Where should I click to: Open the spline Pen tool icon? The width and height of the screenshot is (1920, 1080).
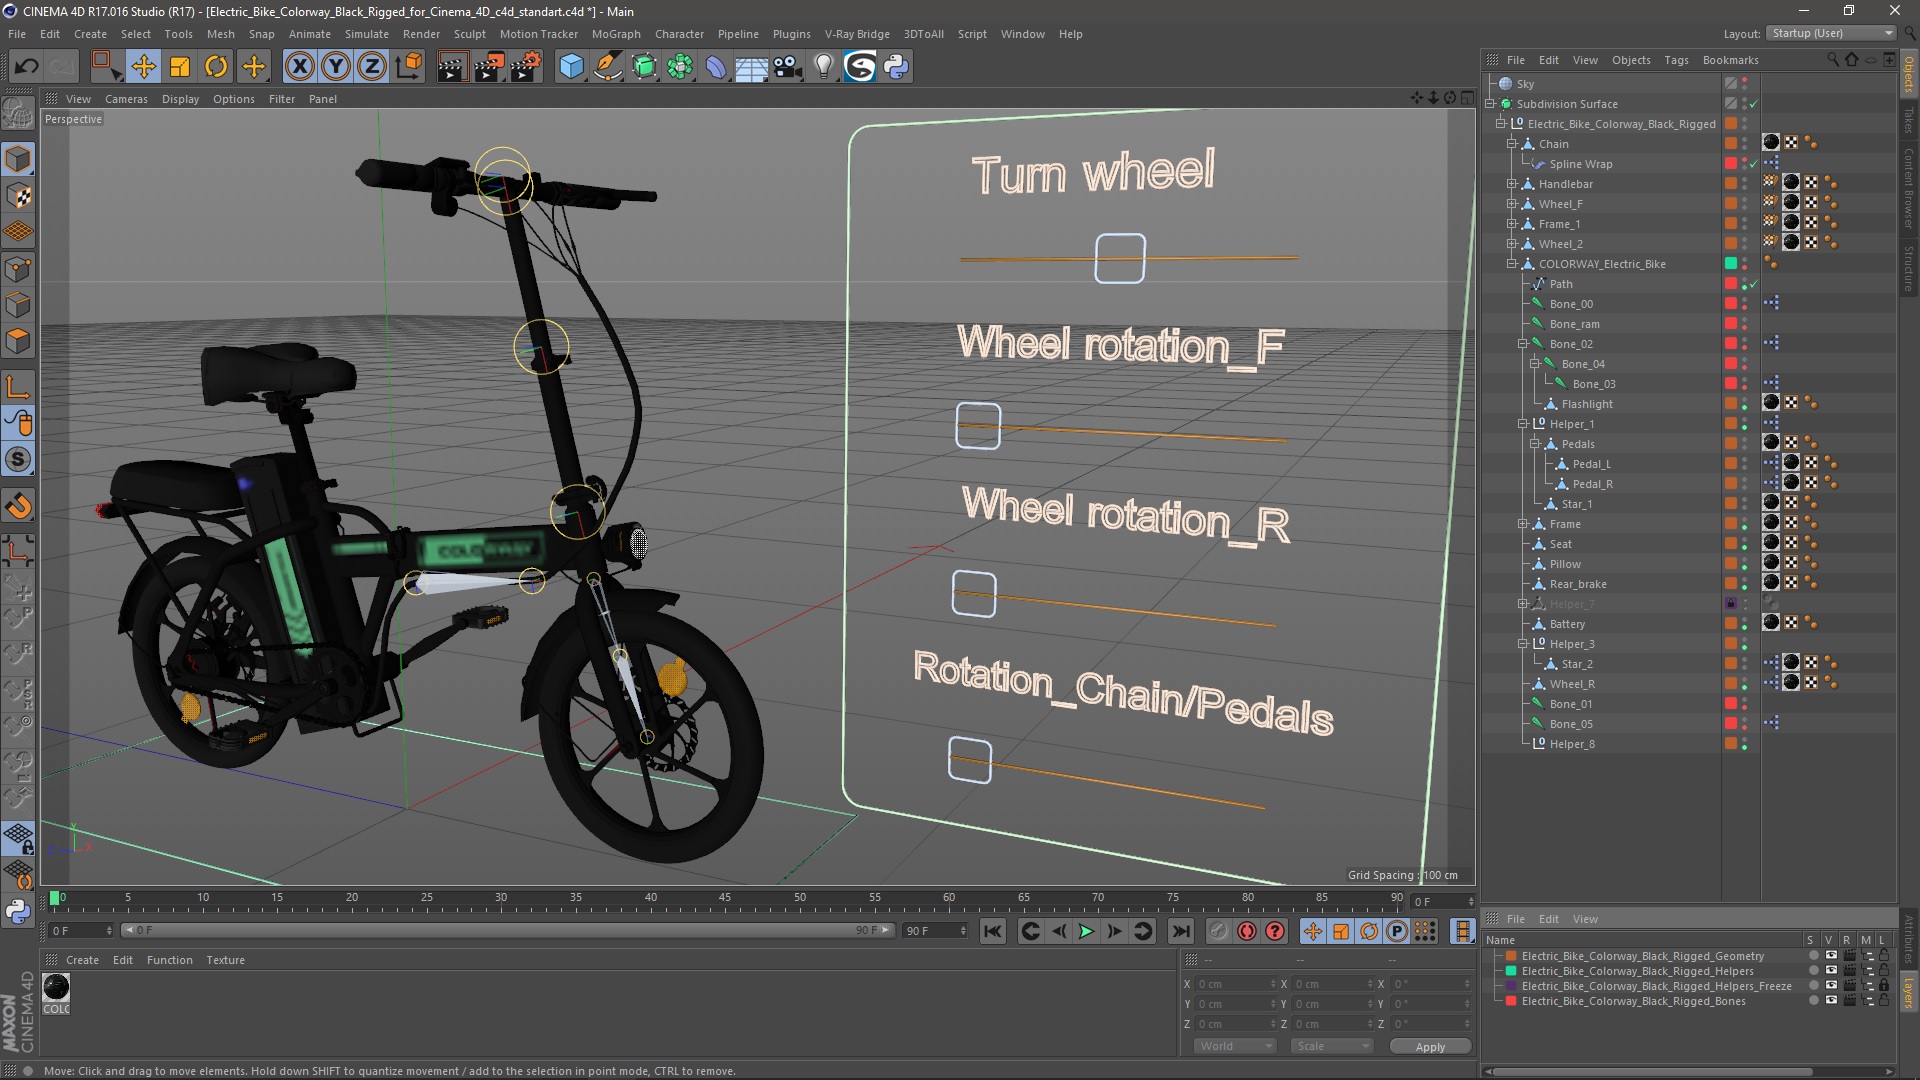click(x=607, y=67)
